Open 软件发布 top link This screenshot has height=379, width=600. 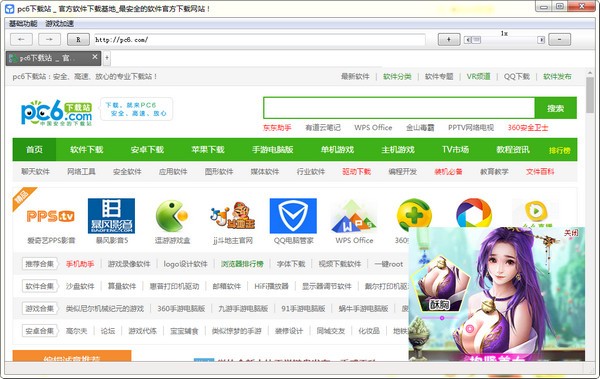click(557, 77)
